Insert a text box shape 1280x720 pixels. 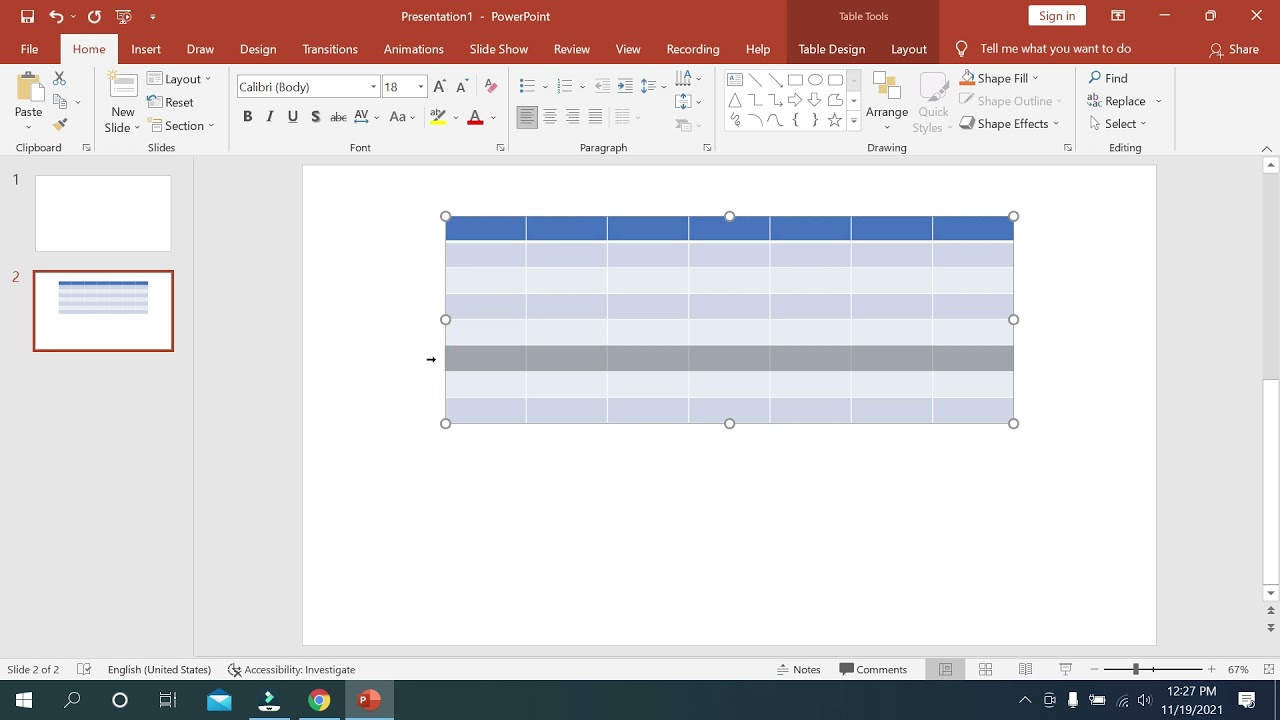click(735, 80)
